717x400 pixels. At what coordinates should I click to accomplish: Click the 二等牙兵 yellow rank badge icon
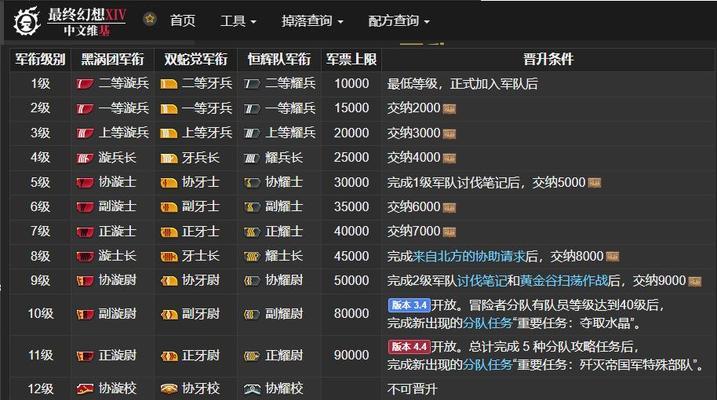coord(168,84)
